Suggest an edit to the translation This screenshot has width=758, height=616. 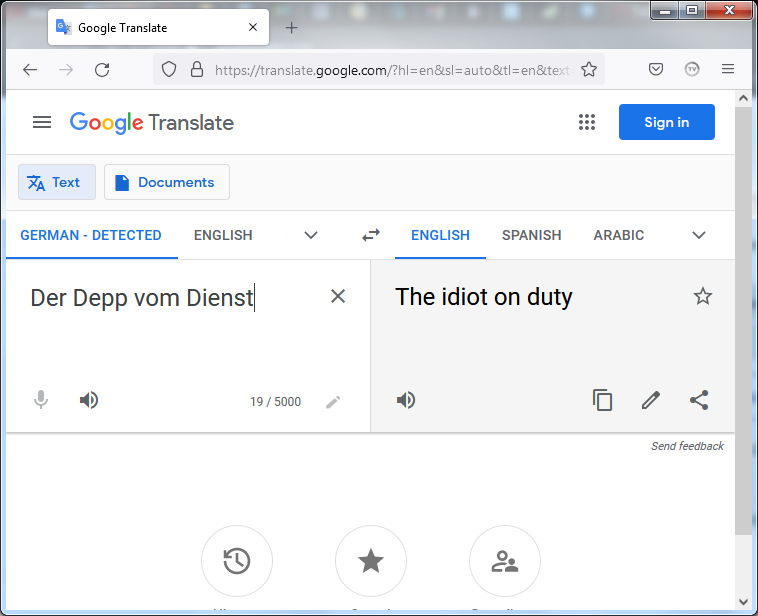[x=651, y=400]
